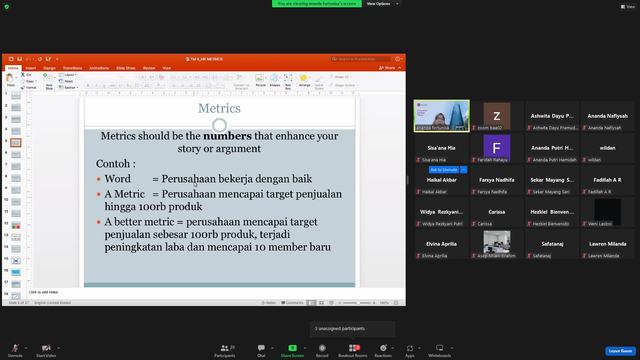
Task: Click fit slide to window icon
Action: [396, 303]
